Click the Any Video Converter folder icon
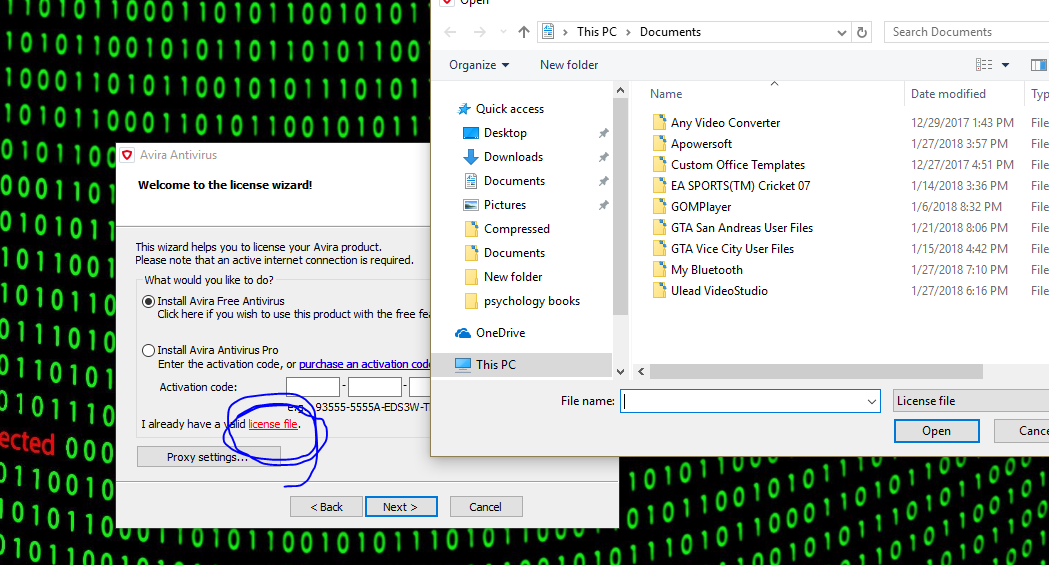 point(659,122)
